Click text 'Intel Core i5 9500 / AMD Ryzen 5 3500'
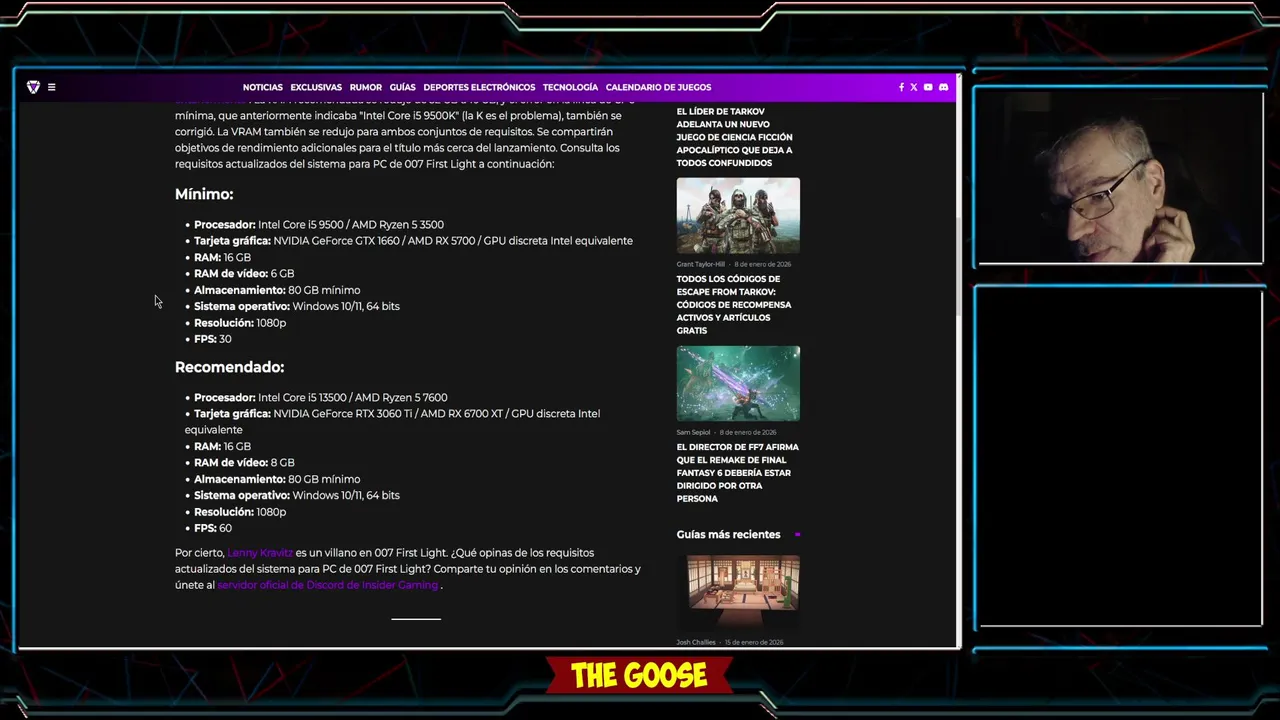The height and width of the screenshot is (720, 1280). click(351, 225)
